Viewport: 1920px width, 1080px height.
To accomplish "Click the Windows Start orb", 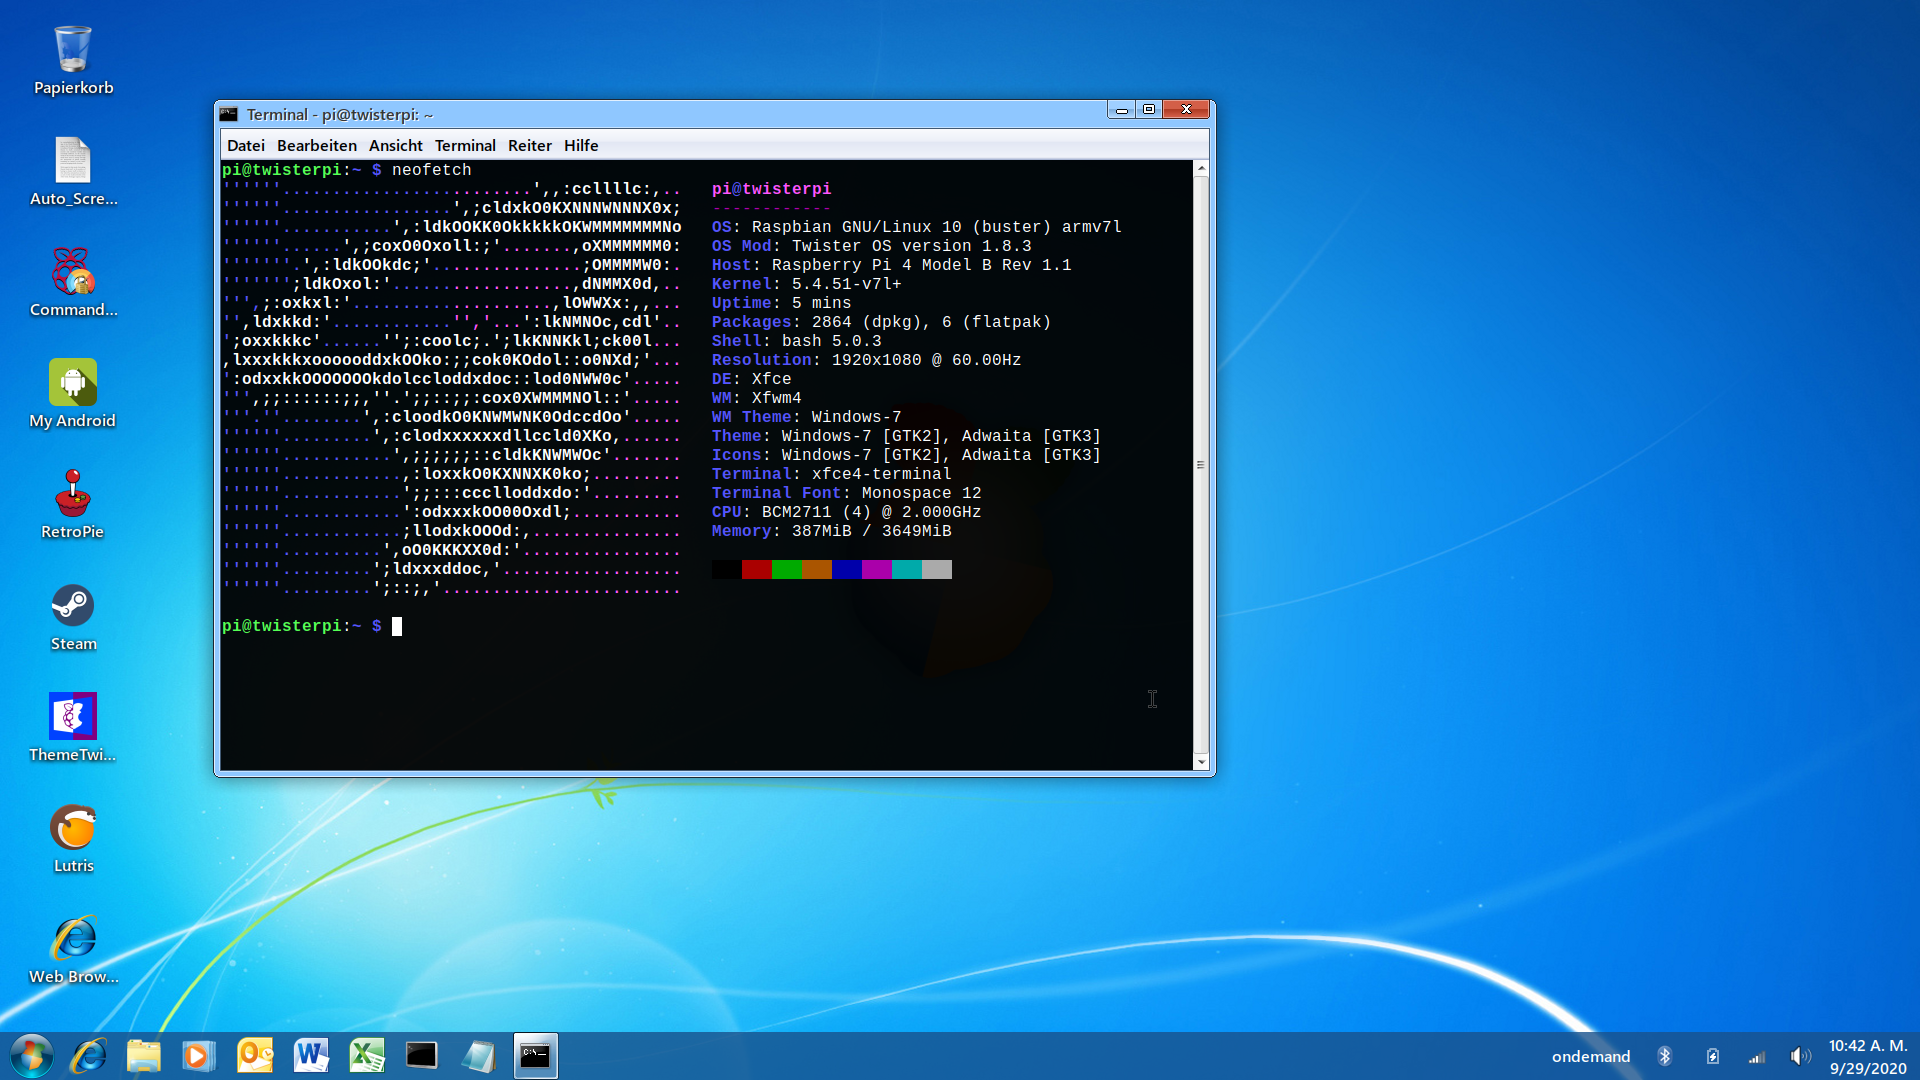I will pyautogui.click(x=31, y=1056).
